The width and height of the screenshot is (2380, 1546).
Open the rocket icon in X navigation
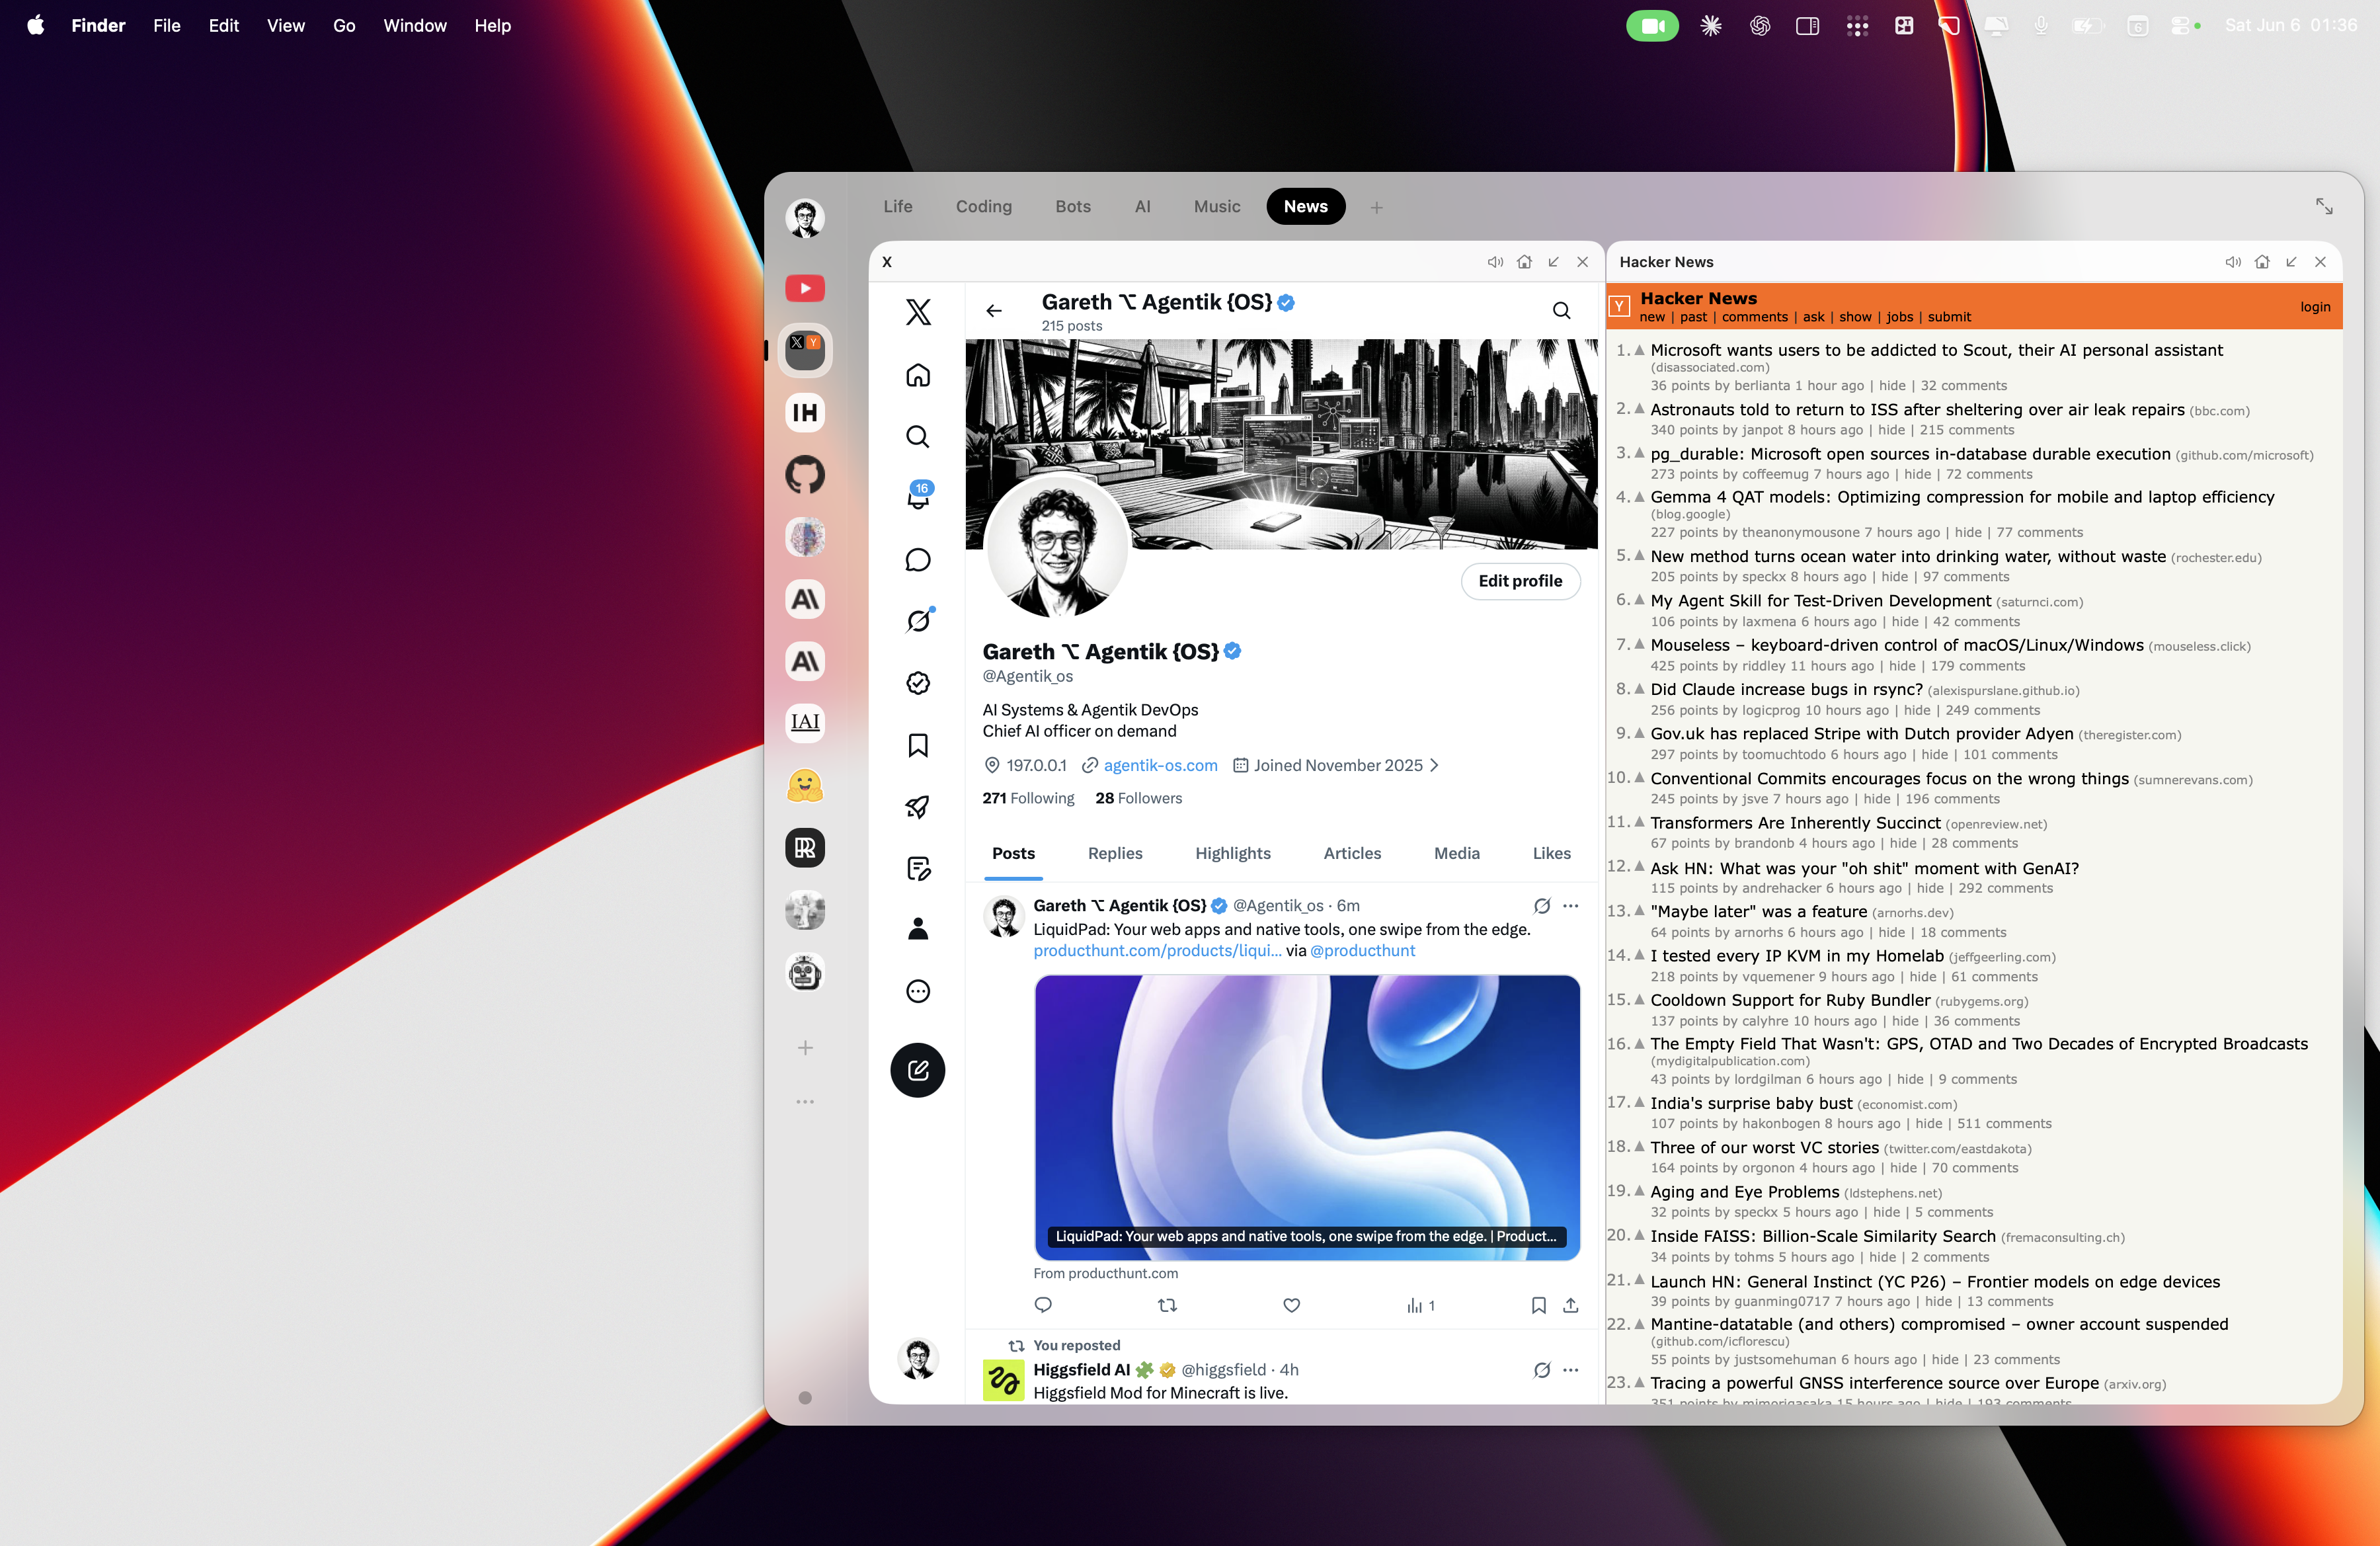coord(918,807)
